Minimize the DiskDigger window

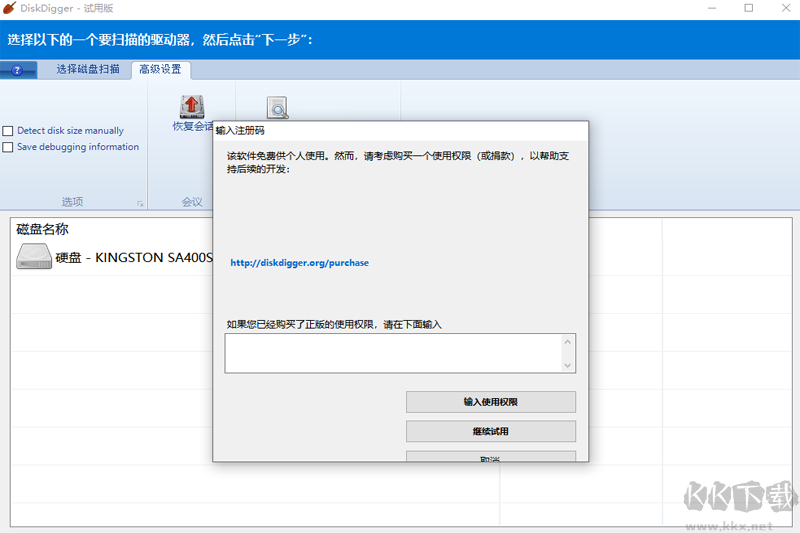tap(712, 8)
